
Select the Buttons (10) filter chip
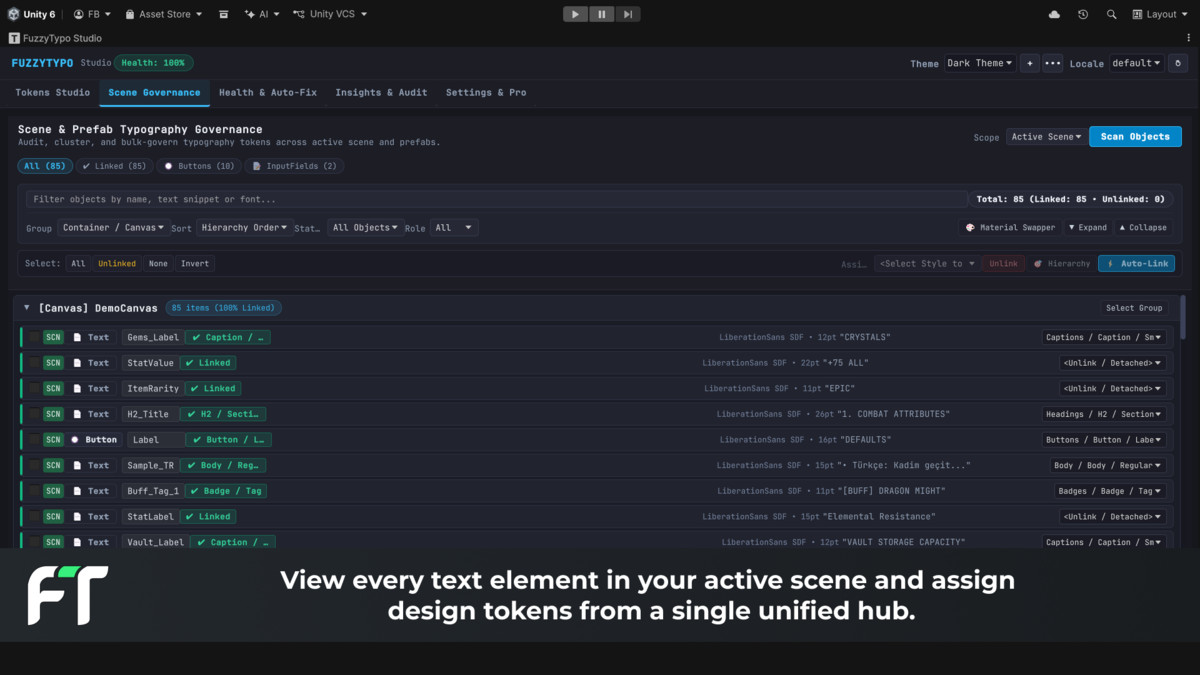click(x=200, y=166)
